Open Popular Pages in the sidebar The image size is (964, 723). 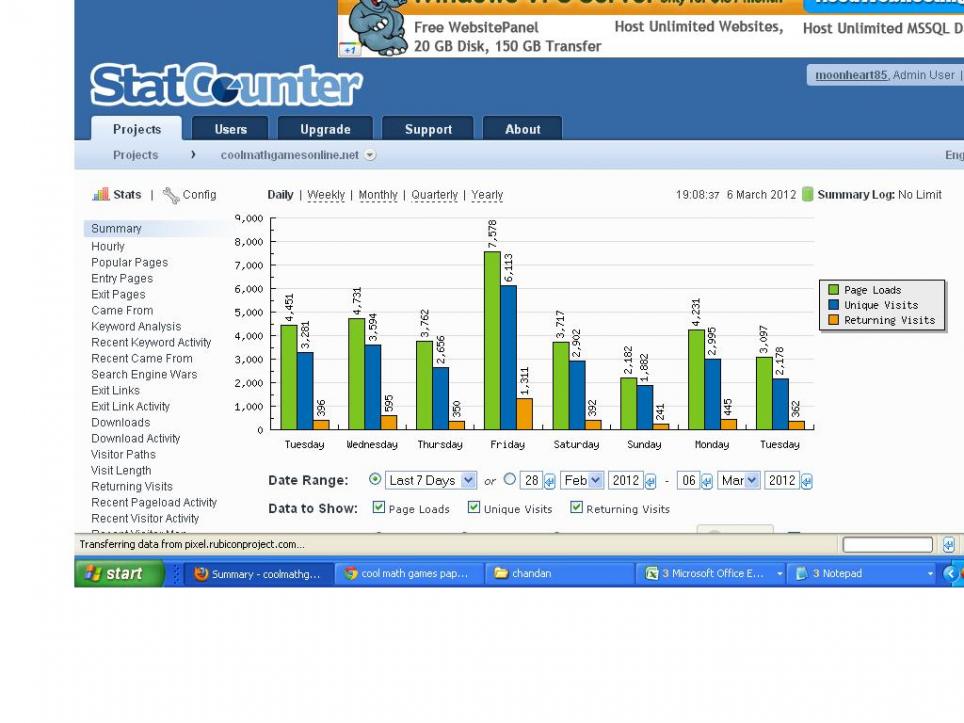[129, 263]
